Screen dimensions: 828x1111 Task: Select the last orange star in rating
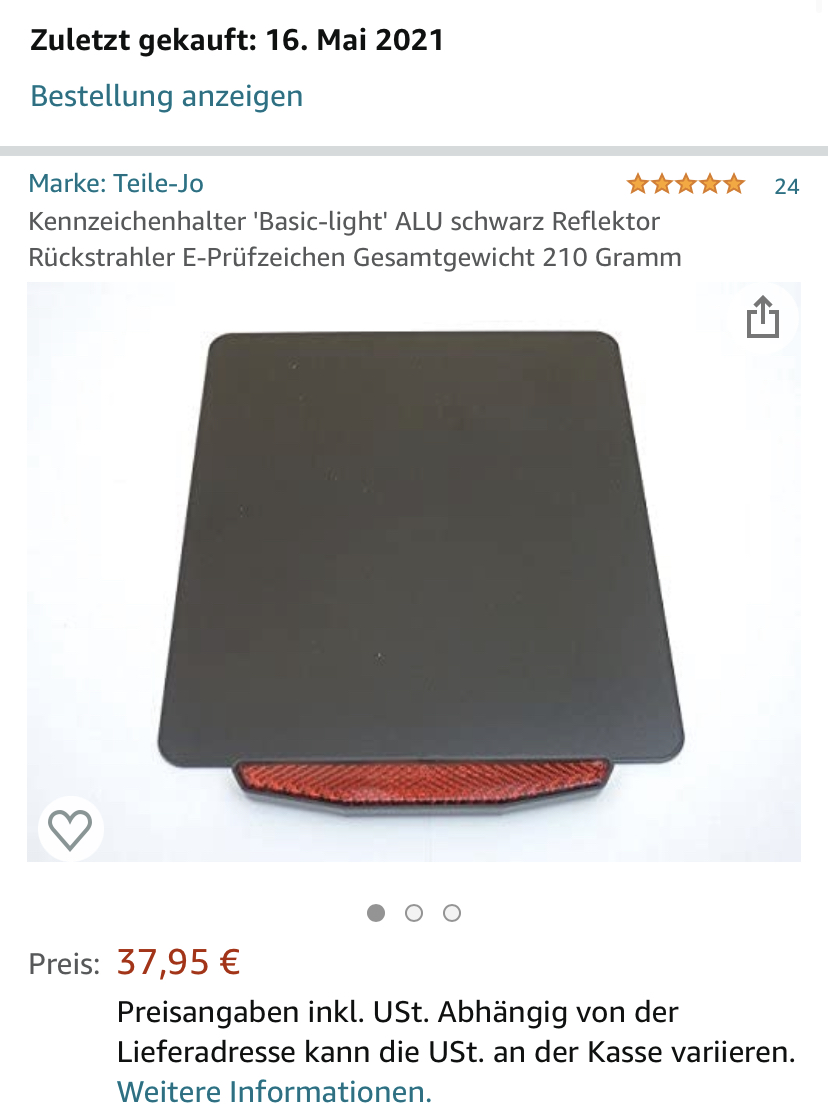click(x=734, y=184)
